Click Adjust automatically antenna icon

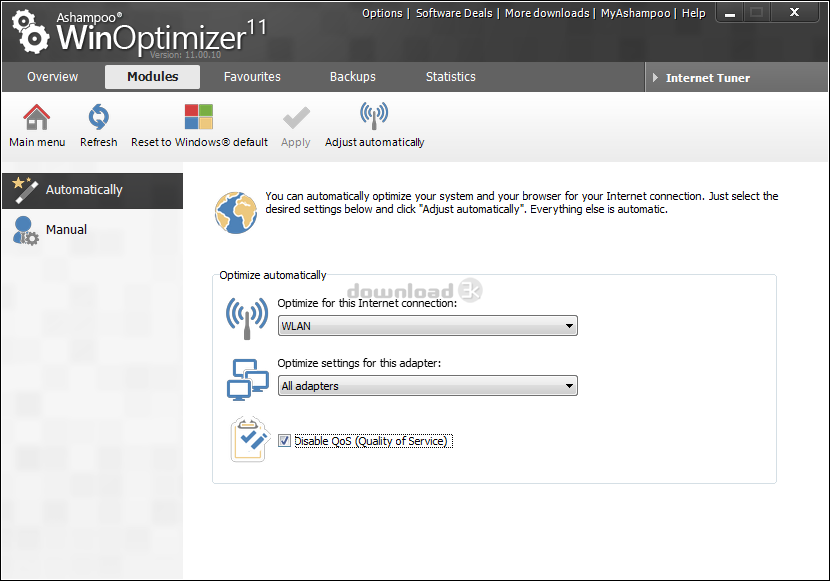pos(374,116)
